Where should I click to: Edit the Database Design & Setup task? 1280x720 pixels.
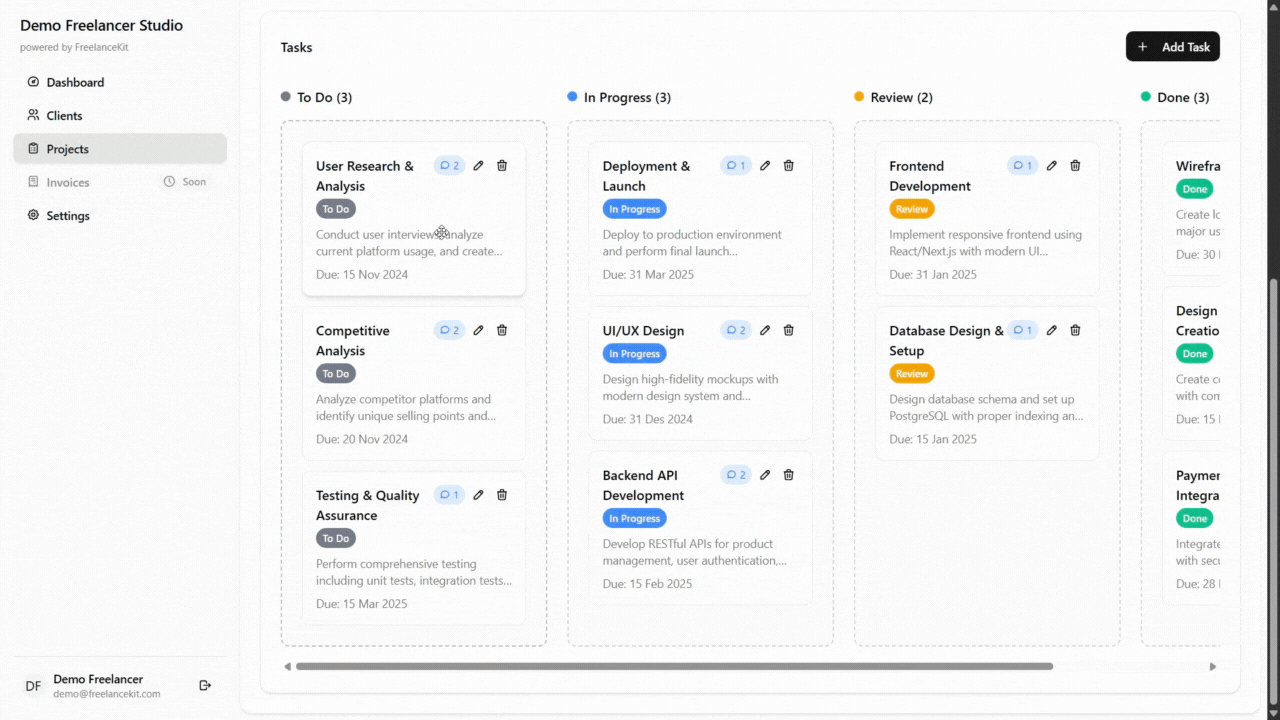(x=1051, y=330)
